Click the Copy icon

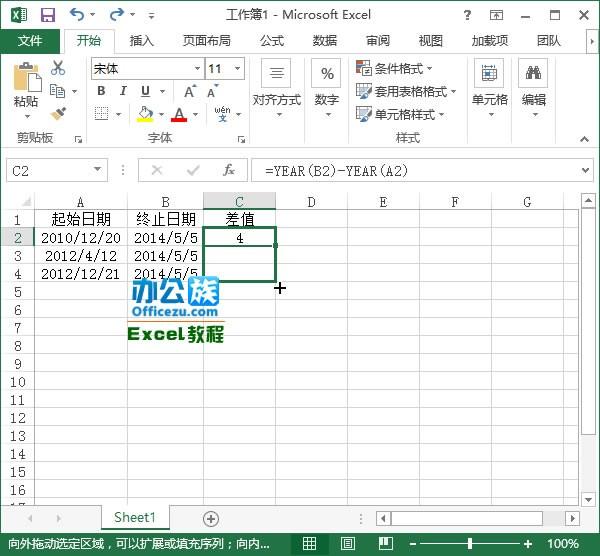click(x=58, y=91)
